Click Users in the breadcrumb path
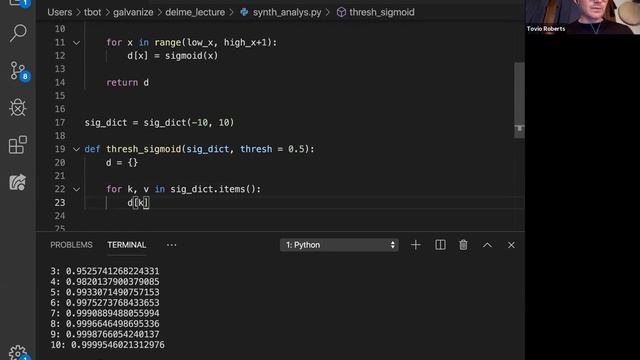The height and width of the screenshot is (360, 640). [x=60, y=12]
